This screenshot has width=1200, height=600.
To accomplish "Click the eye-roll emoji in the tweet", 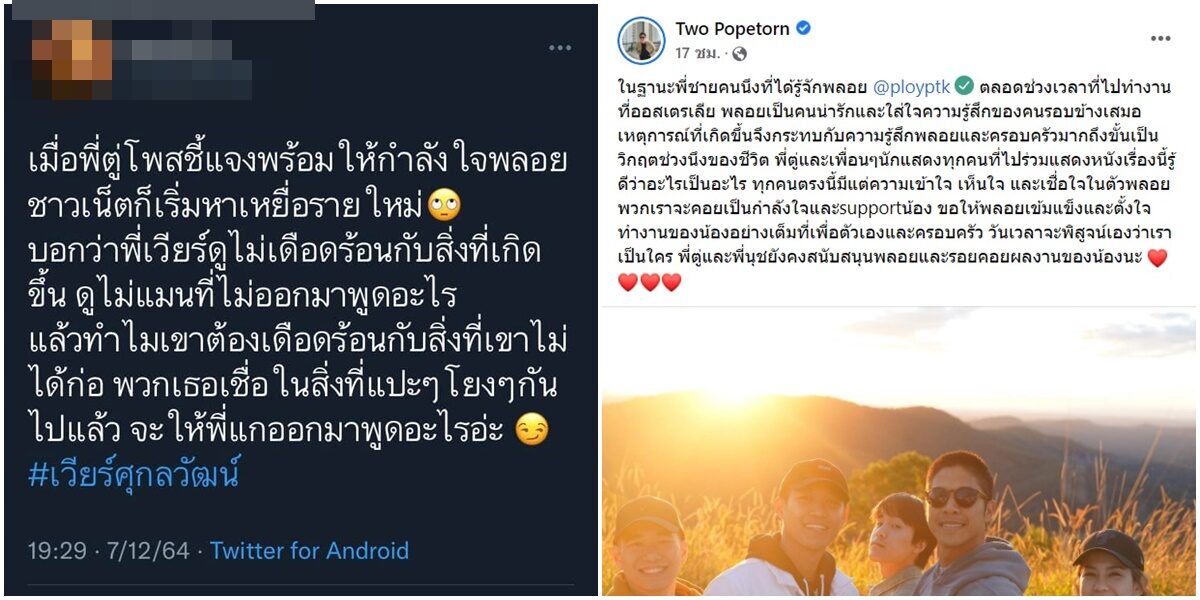I will point(443,206).
